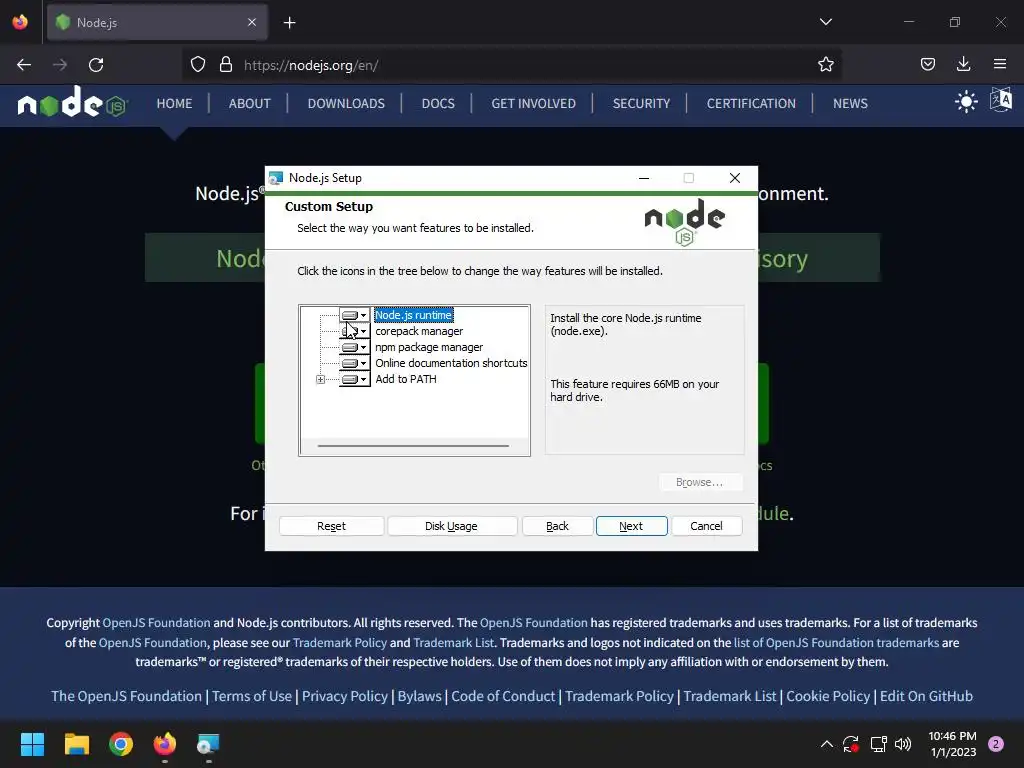
Task: Open Windows Start menu
Action: (x=32, y=744)
